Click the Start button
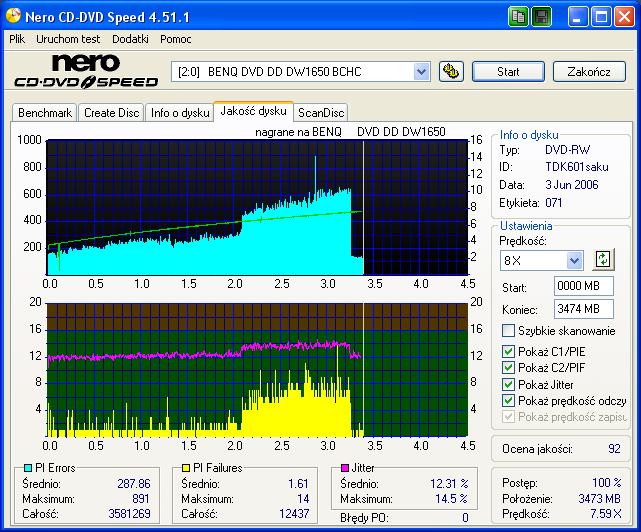Screen dimensions: 641x532 coord(508,72)
